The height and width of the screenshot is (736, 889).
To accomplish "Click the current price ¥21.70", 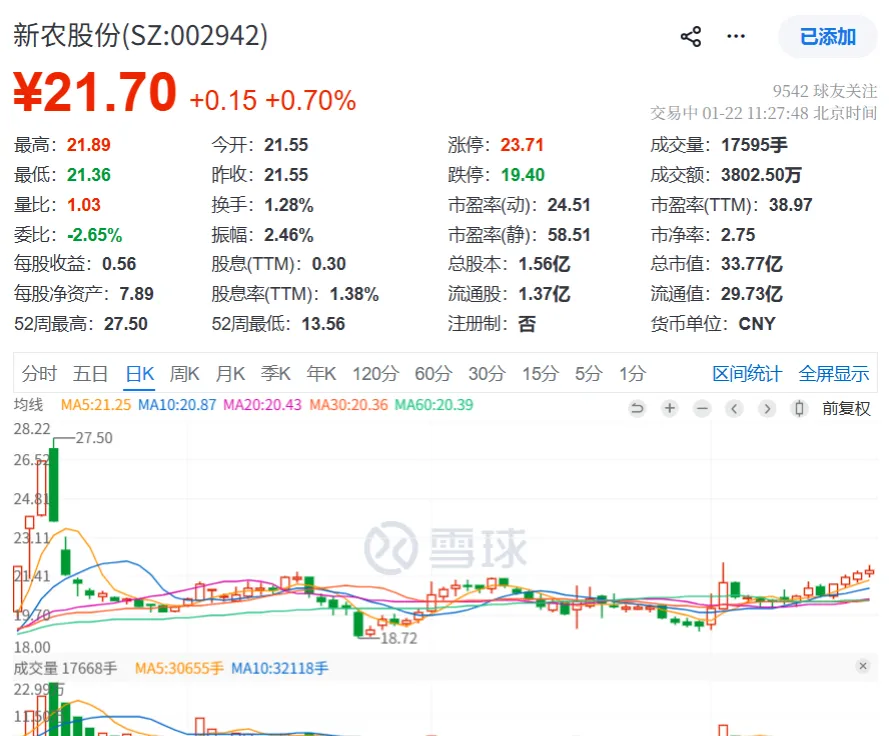I will click(x=95, y=92).
